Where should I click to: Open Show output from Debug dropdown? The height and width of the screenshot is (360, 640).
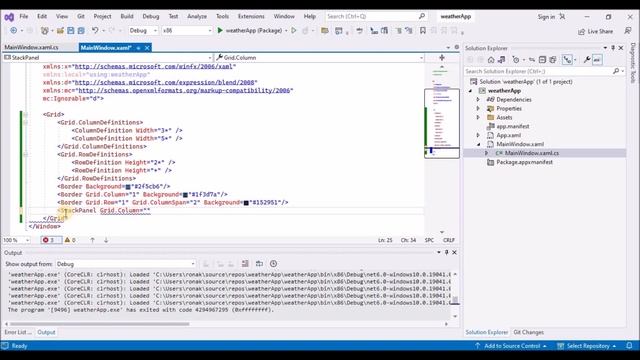point(126,264)
